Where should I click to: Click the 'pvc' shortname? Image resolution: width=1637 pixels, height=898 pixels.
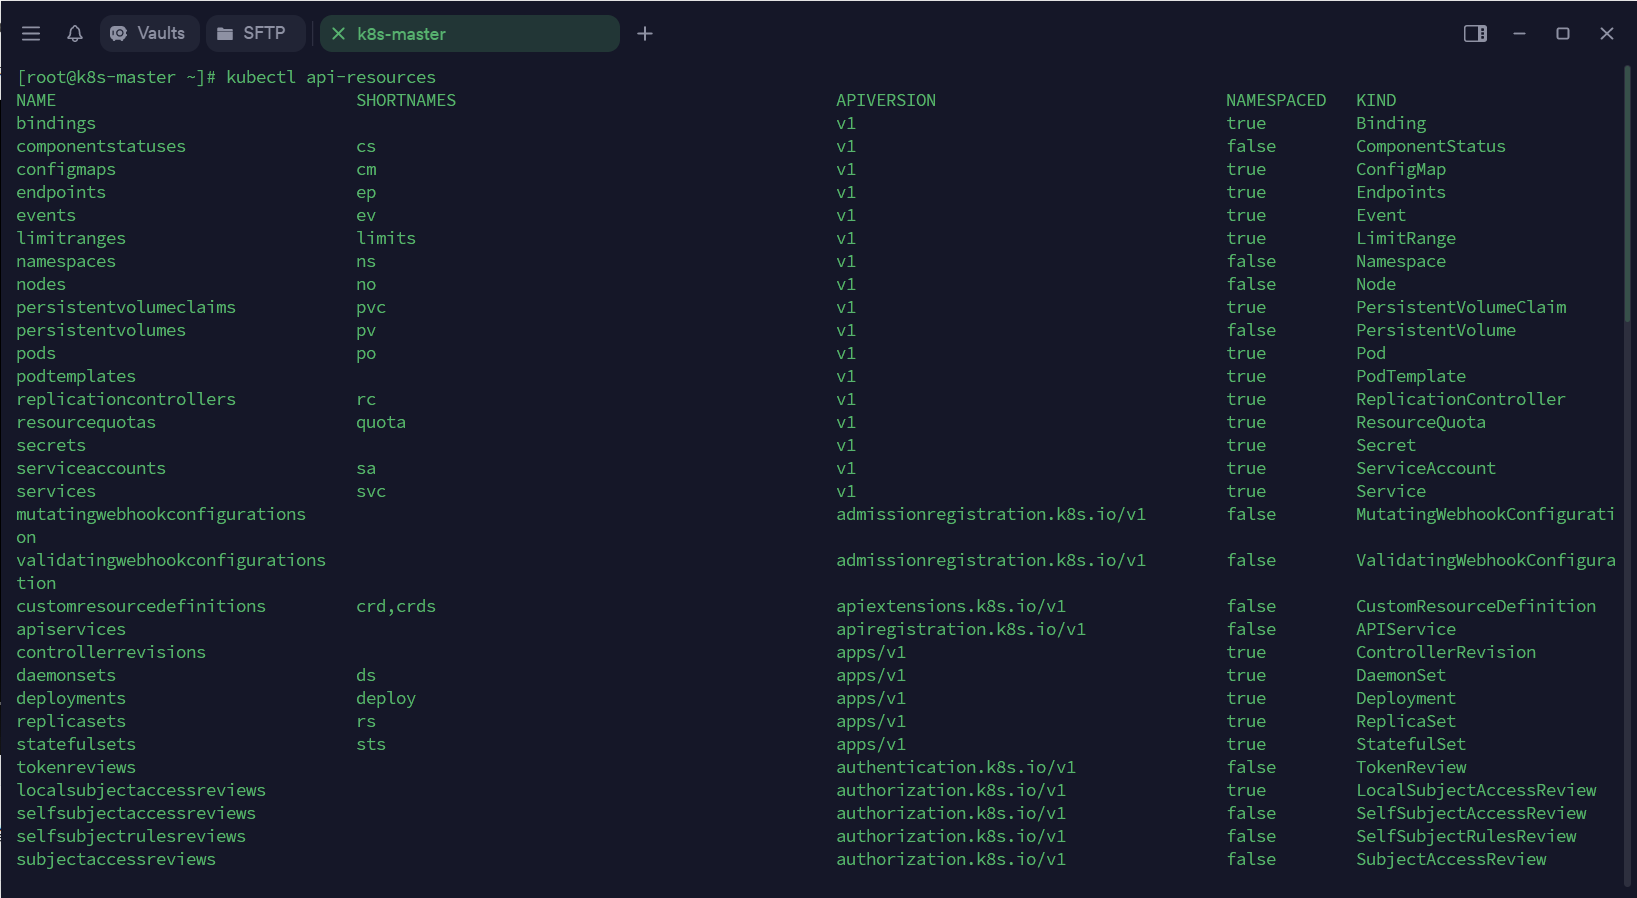tap(371, 307)
